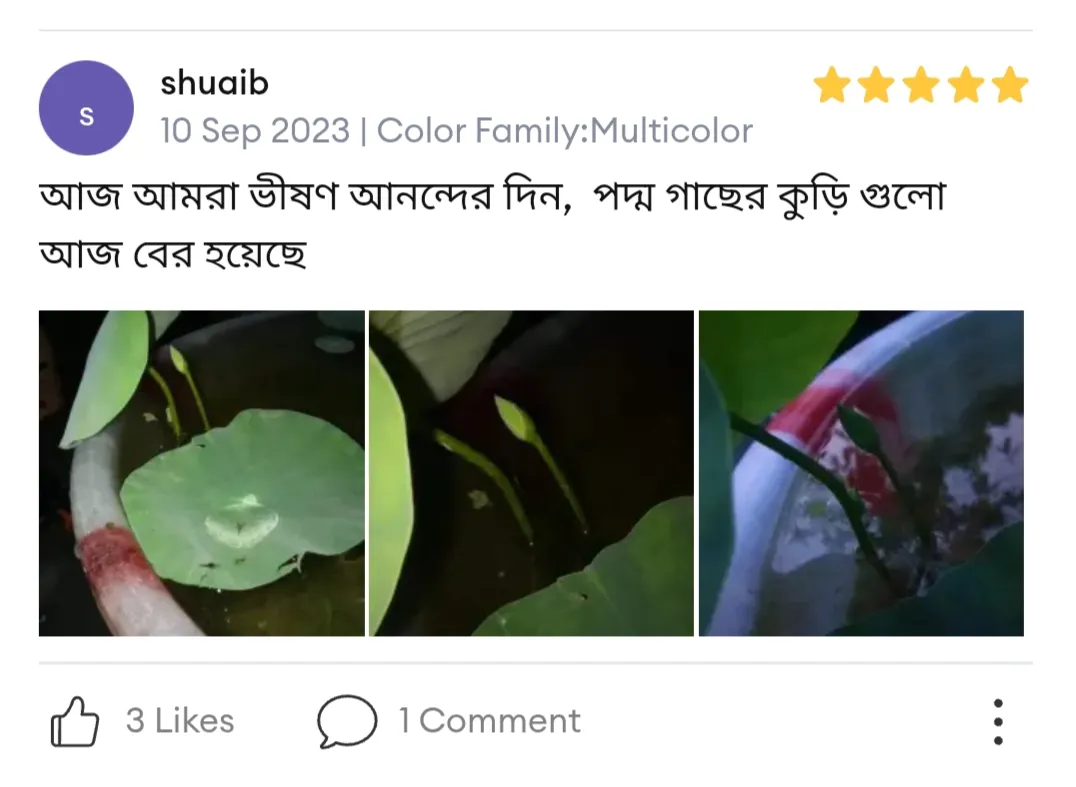Click the third gold rating star
This screenshot has width=1076, height=787.
tap(921, 85)
